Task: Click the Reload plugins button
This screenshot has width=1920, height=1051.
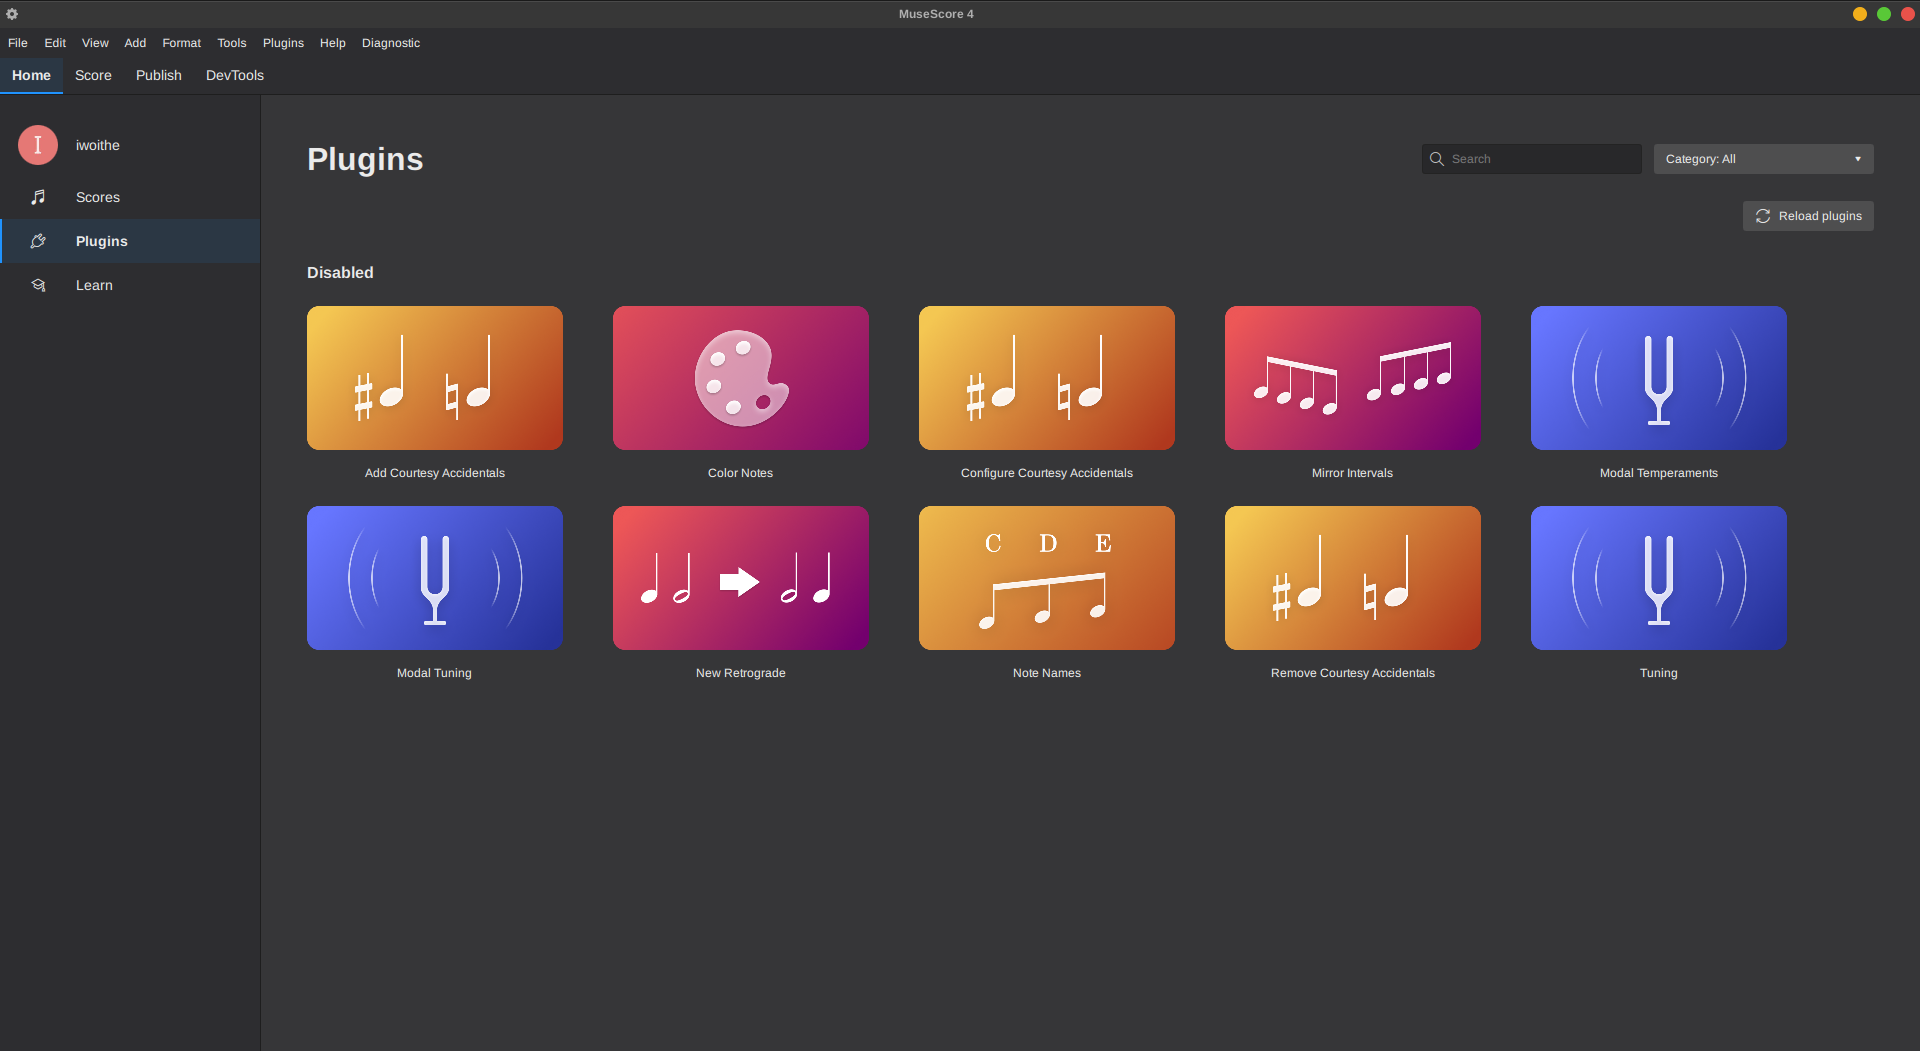Action: click(1808, 215)
